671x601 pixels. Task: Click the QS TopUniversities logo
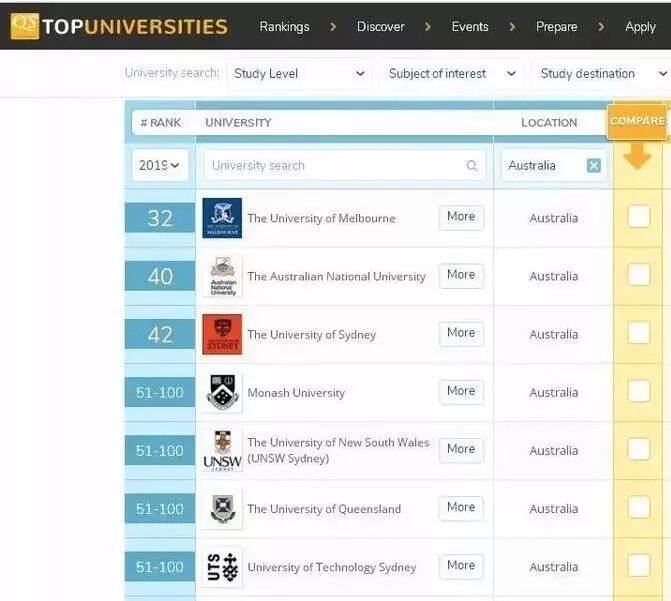[119, 26]
